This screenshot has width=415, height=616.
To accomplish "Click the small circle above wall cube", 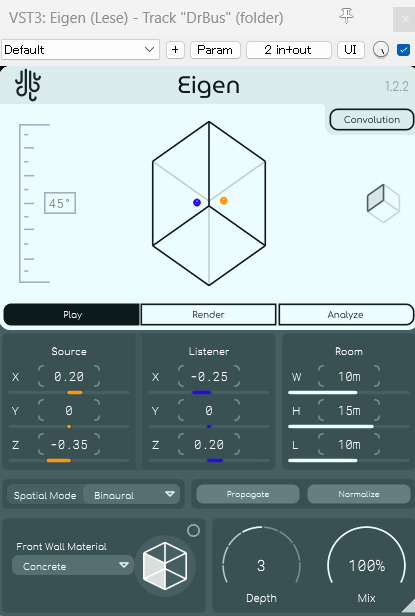I will point(193,531).
